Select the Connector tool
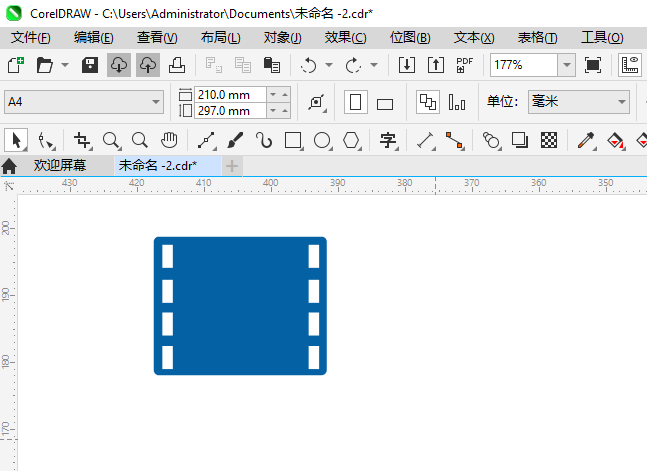647x471 pixels. click(x=454, y=140)
